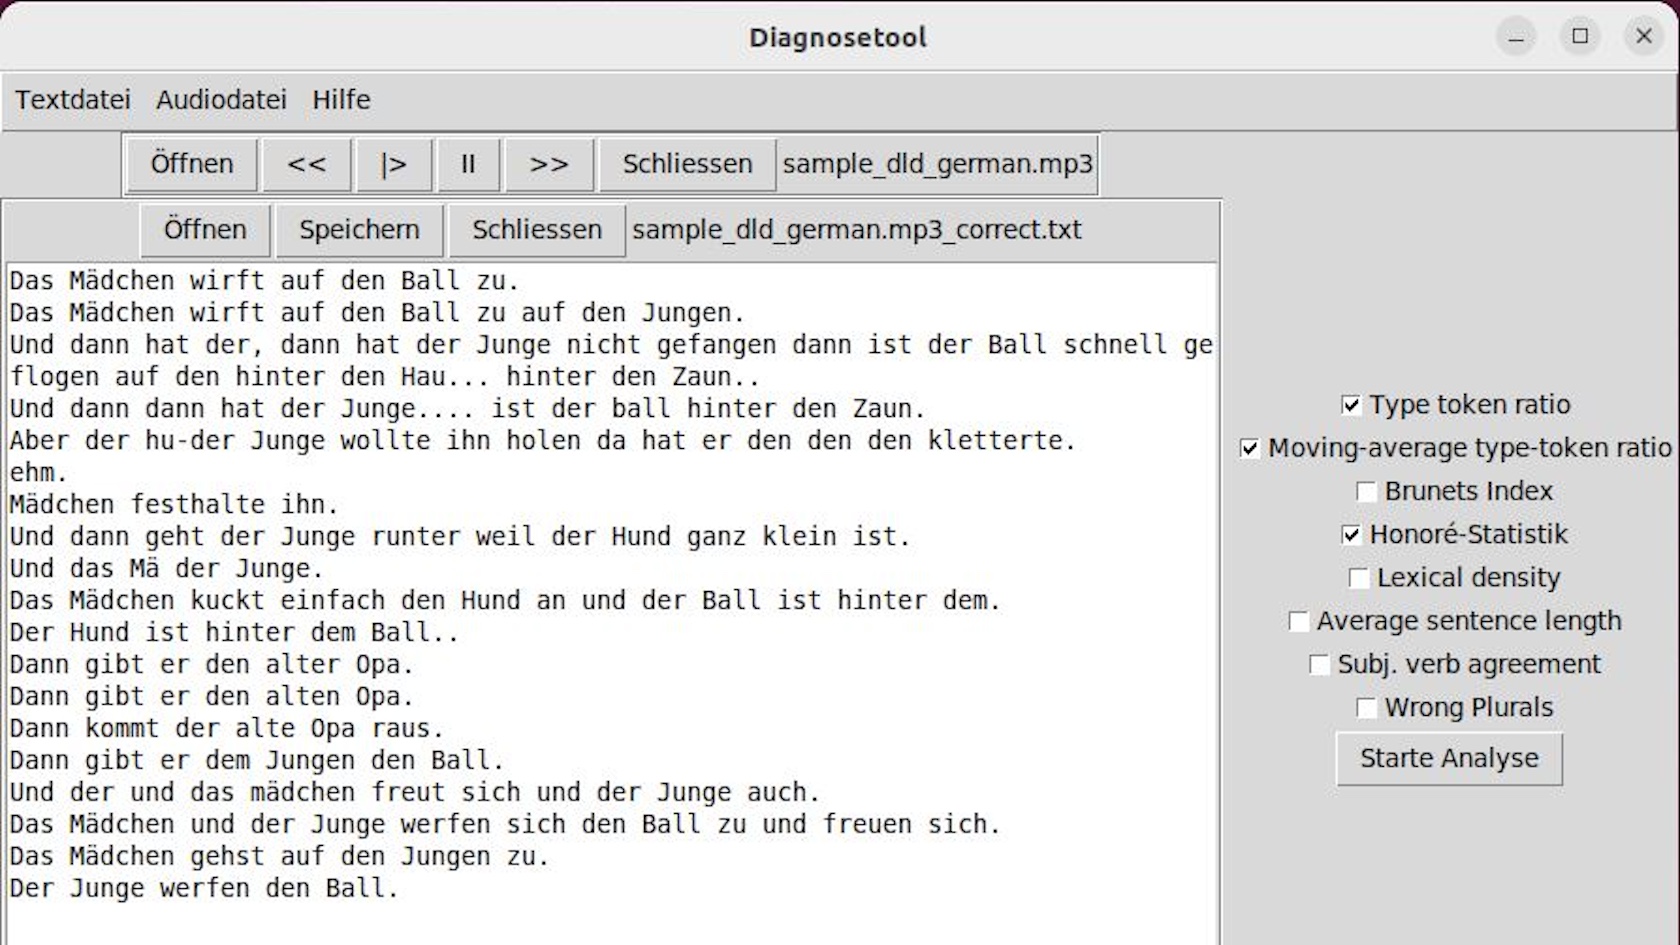This screenshot has width=1680, height=945.
Task: Enable the Wrong Plurals checkbox
Action: 1366,708
